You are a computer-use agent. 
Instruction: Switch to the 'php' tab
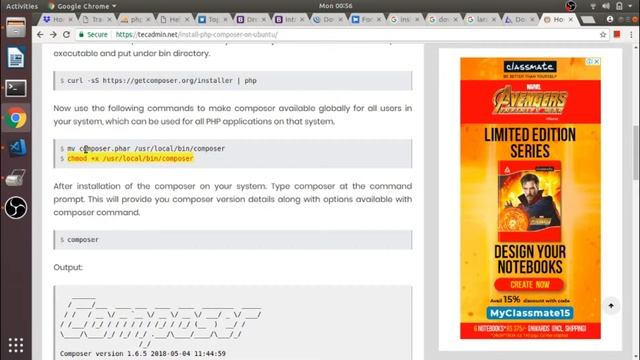pyautogui.click(x=135, y=20)
